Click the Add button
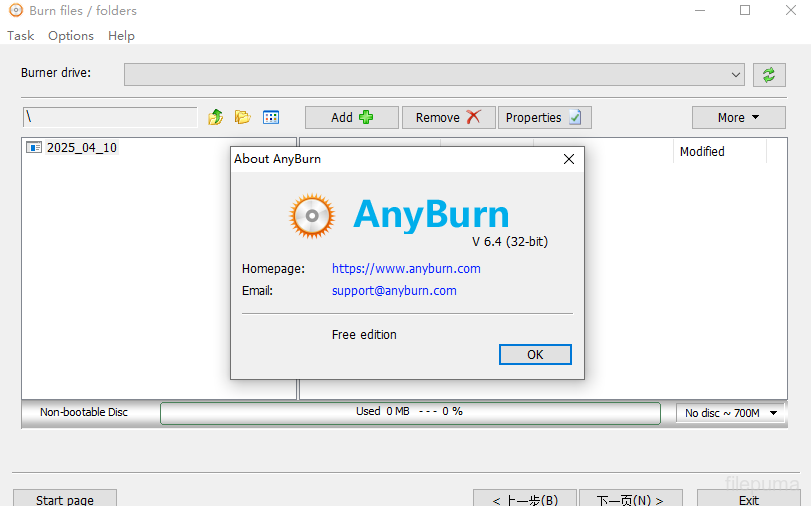The width and height of the screenshot is (811, 506). 352,117
